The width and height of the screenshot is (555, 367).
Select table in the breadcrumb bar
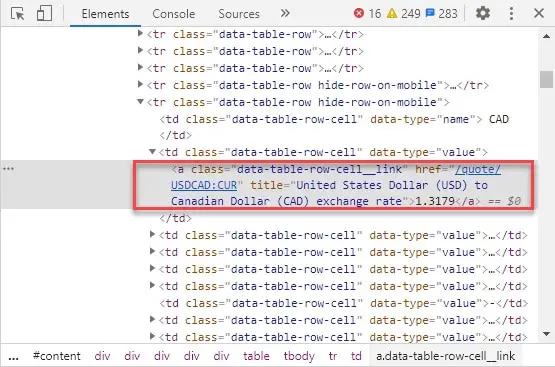(x=256, y=356)
